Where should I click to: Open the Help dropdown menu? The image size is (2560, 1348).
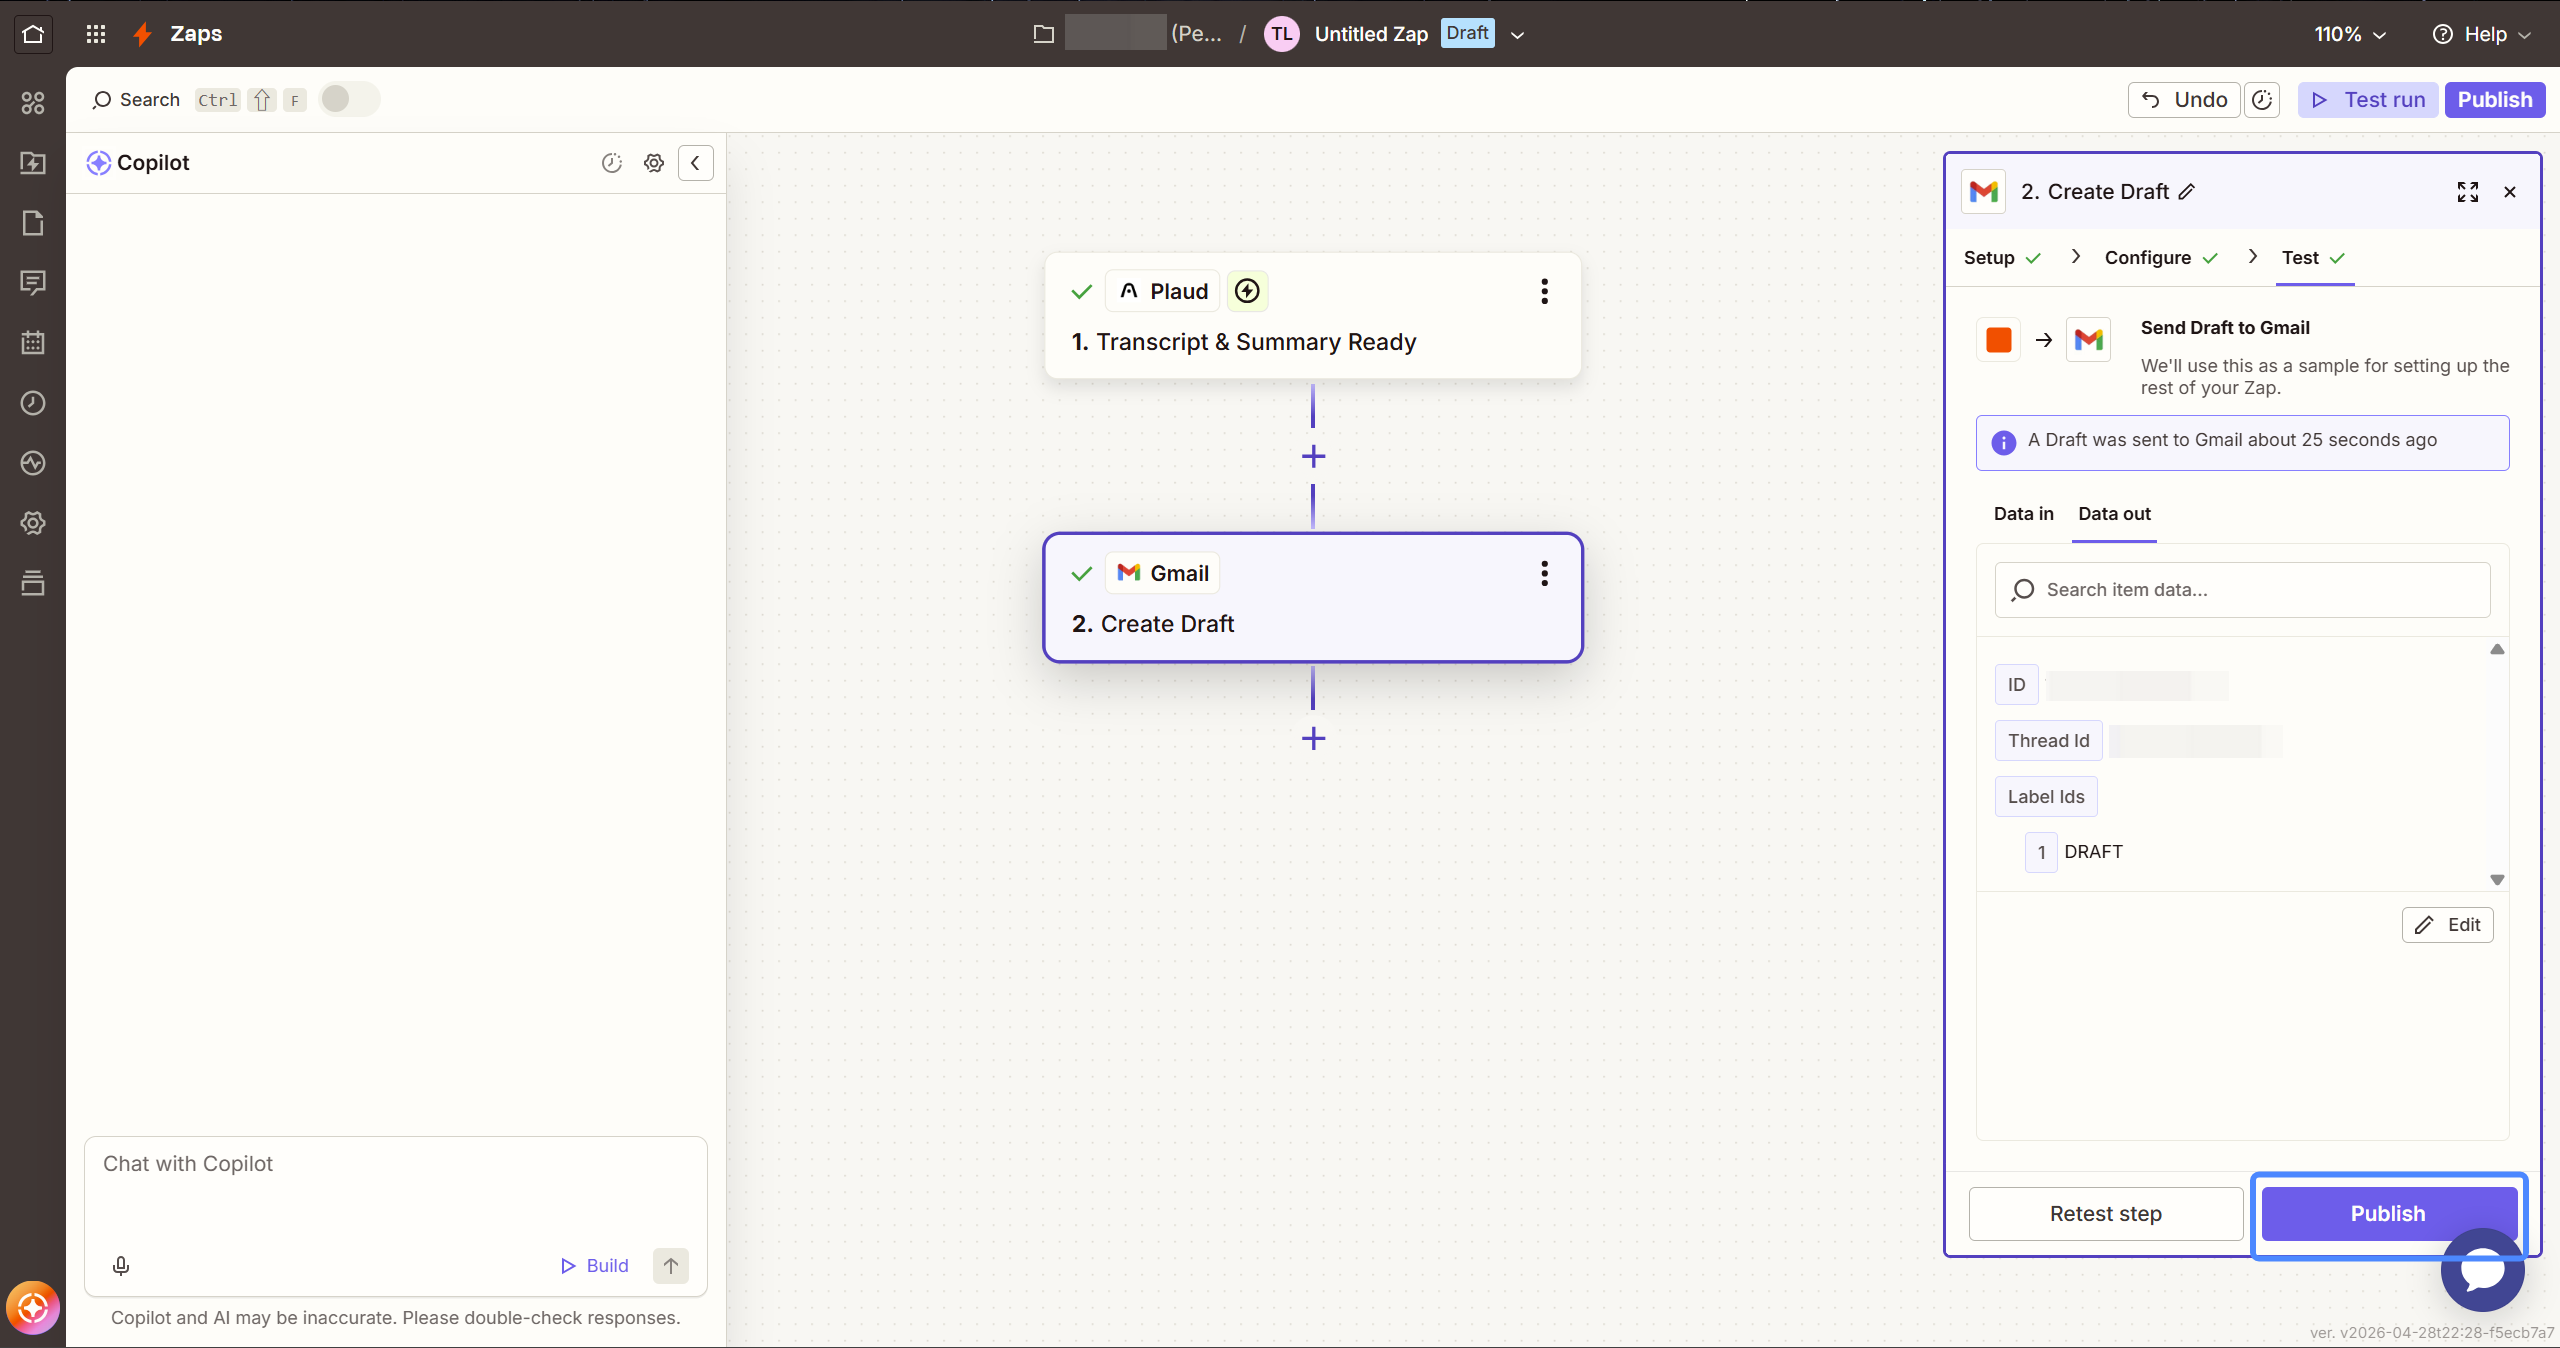tap(2483, 34)
